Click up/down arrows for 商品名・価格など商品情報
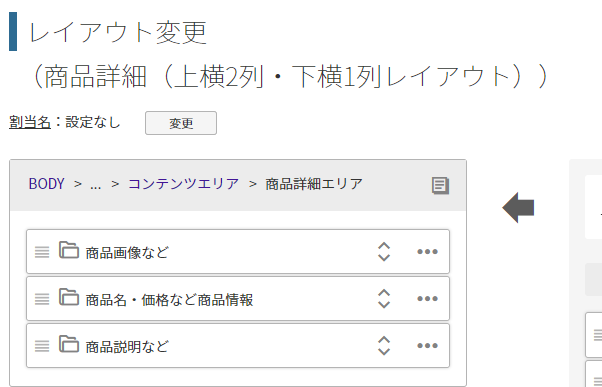 pyautogui.click(x=384, y=299)
